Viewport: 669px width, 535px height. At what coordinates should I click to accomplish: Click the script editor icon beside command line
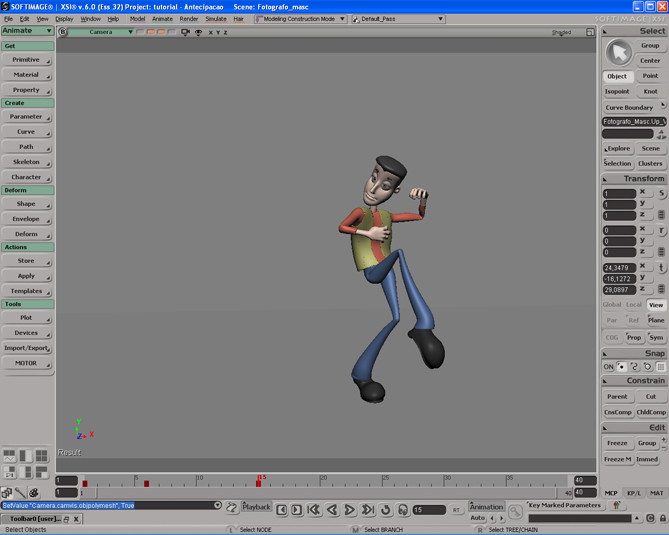[232, 507]
